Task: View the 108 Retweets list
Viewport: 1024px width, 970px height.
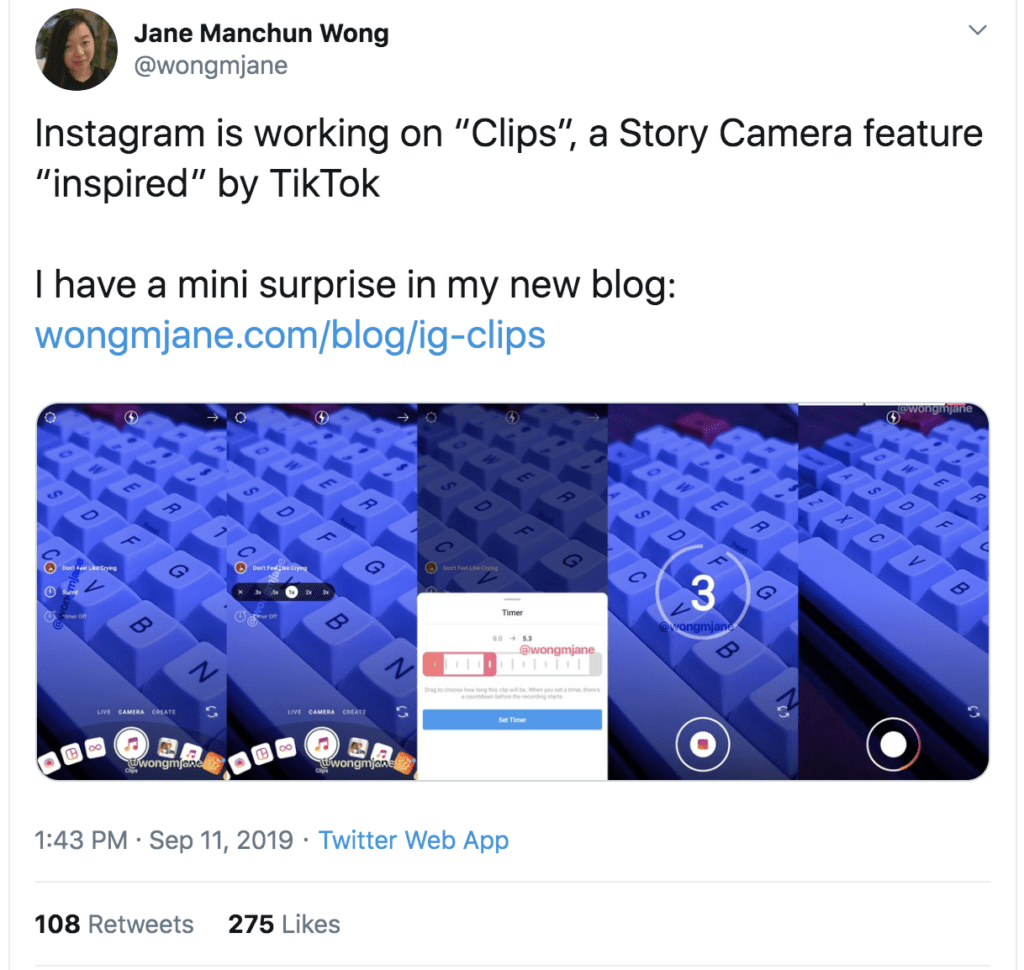Action: 114,924
